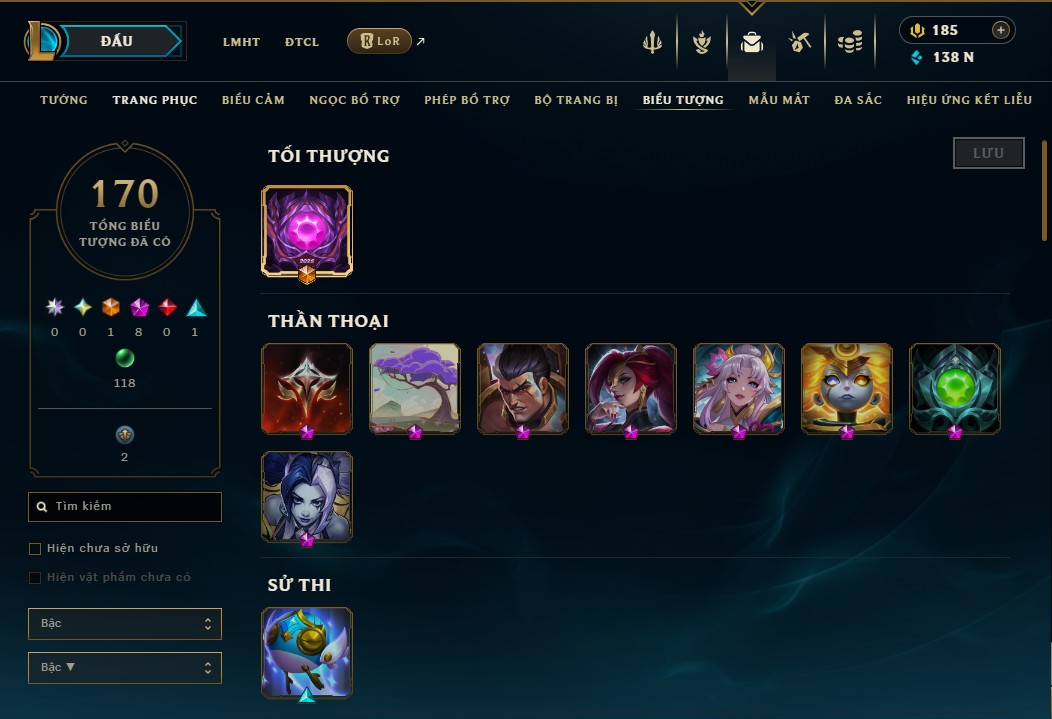This screenshot has width=1052, height=719.
Task: Go to the Ngọc Bổ Trợ tab
Action: (354, 100)
